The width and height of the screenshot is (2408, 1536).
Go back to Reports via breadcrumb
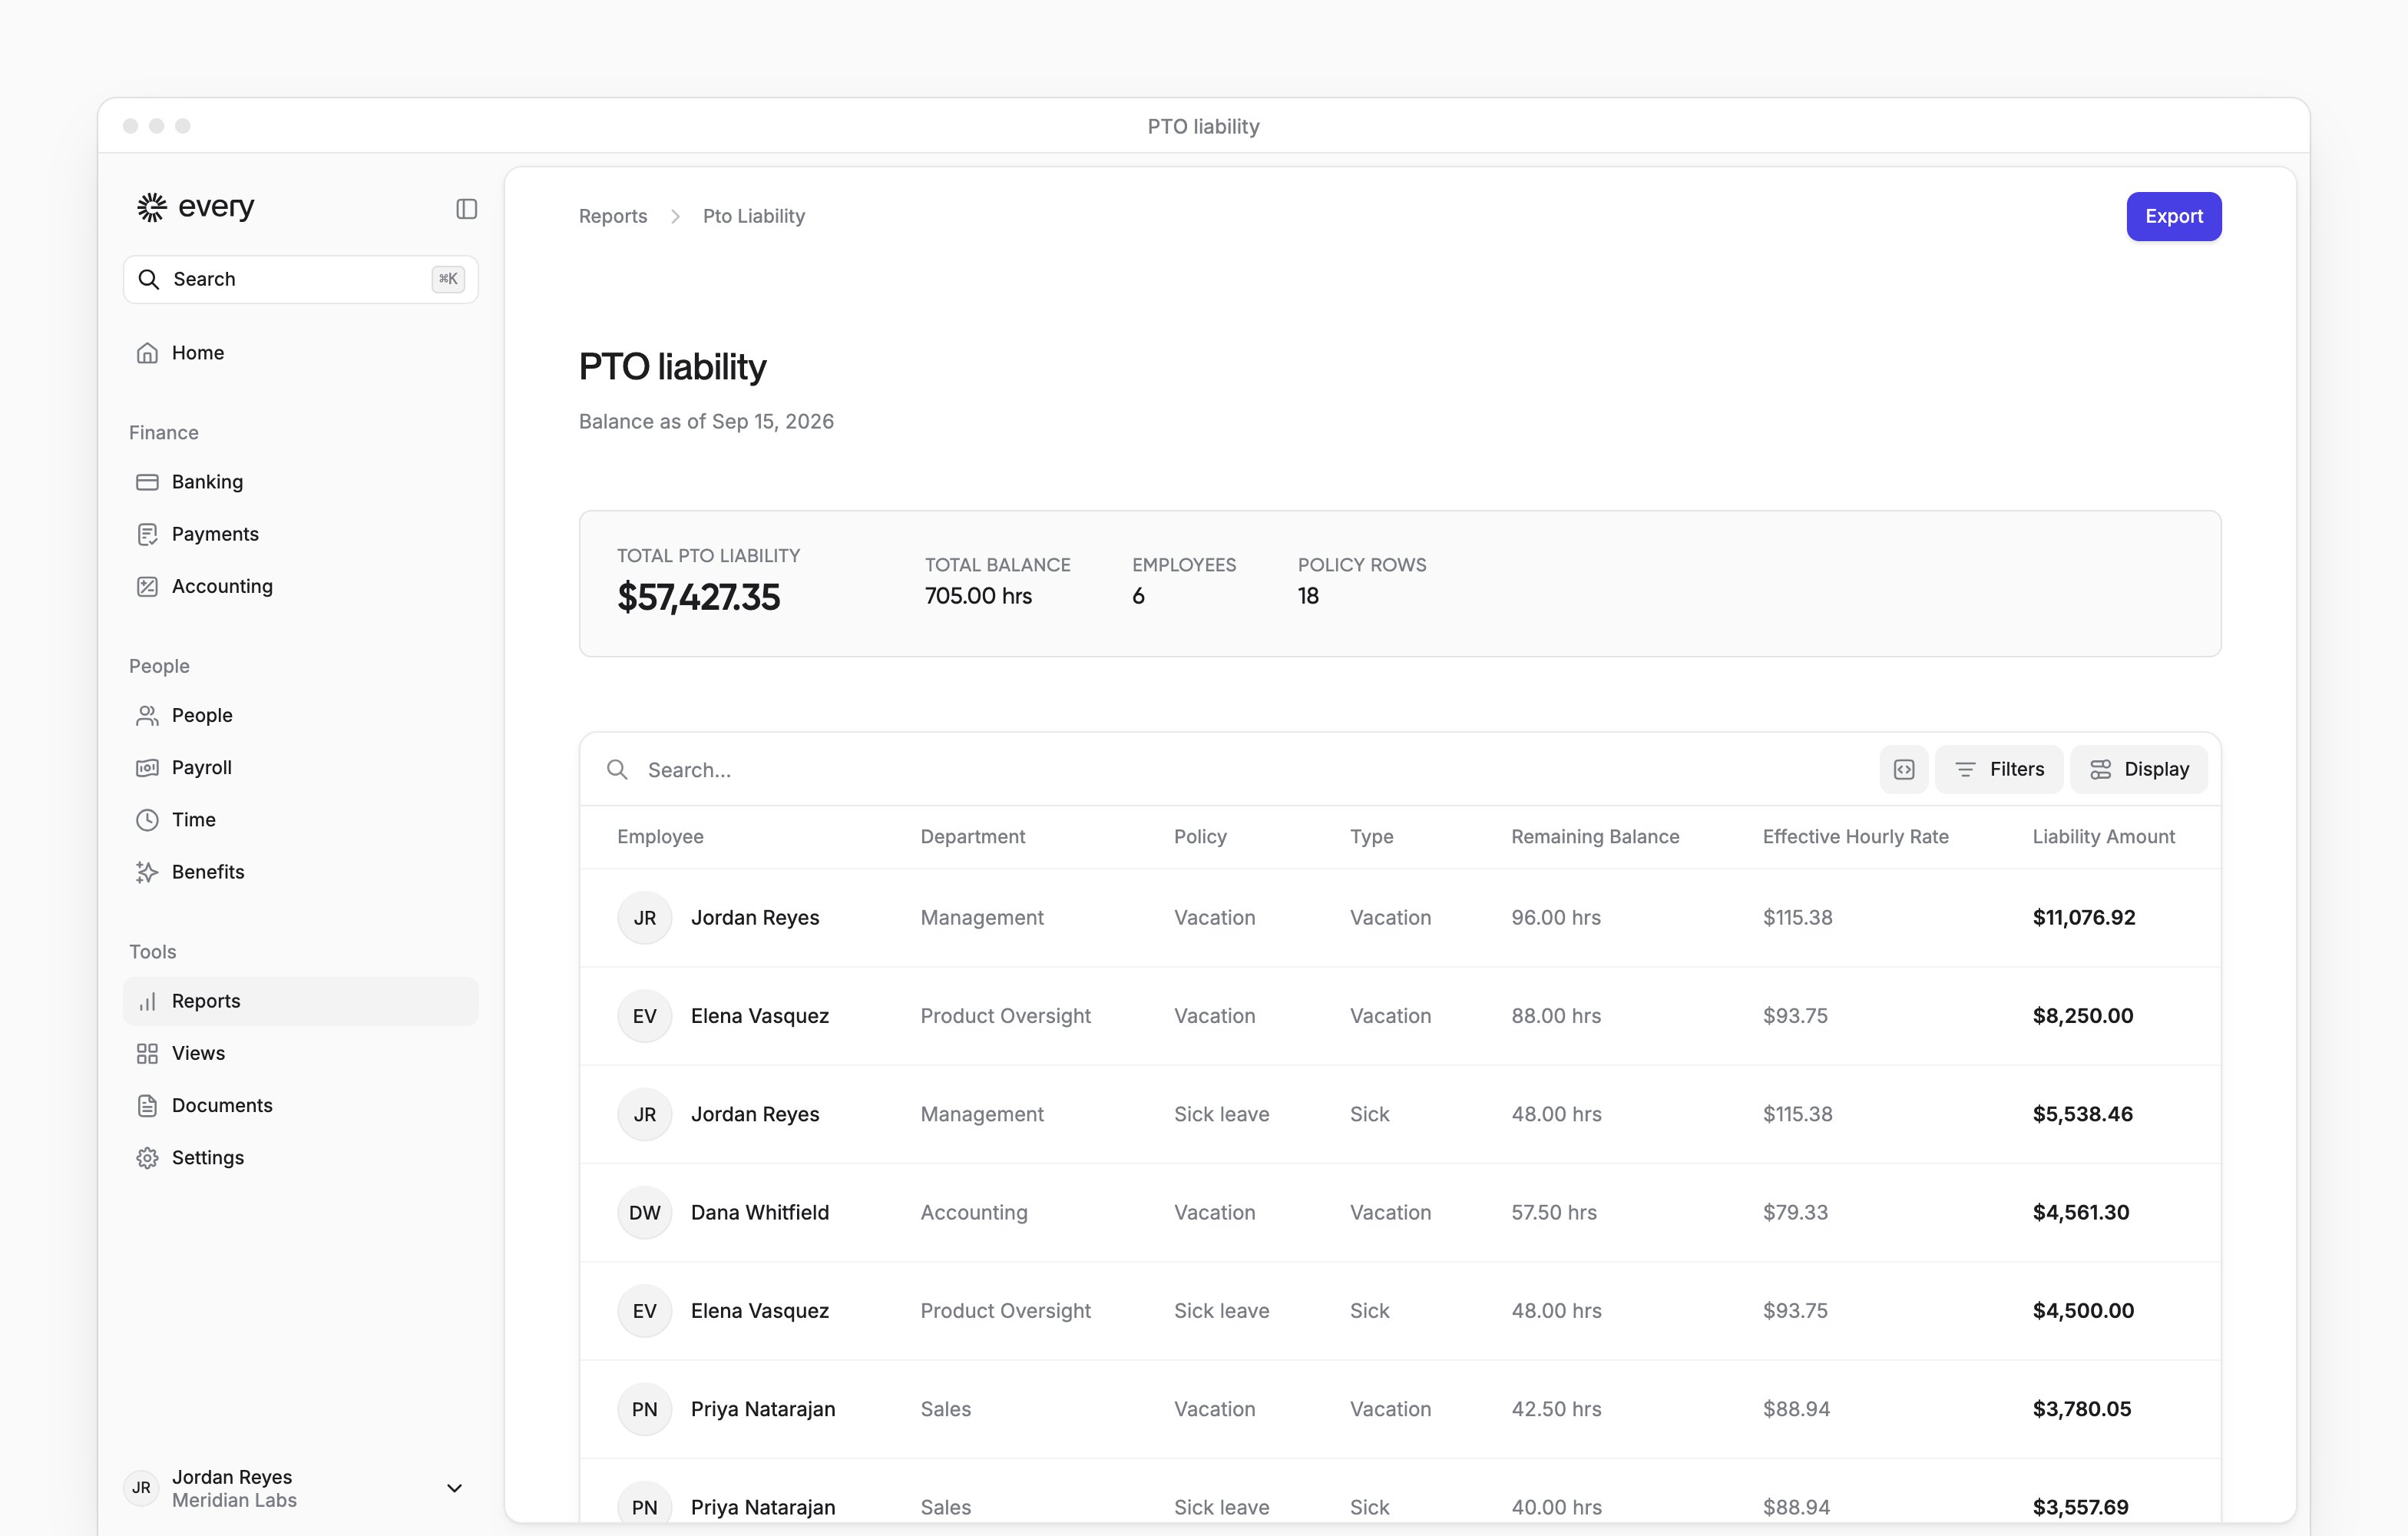pos(613,216)
